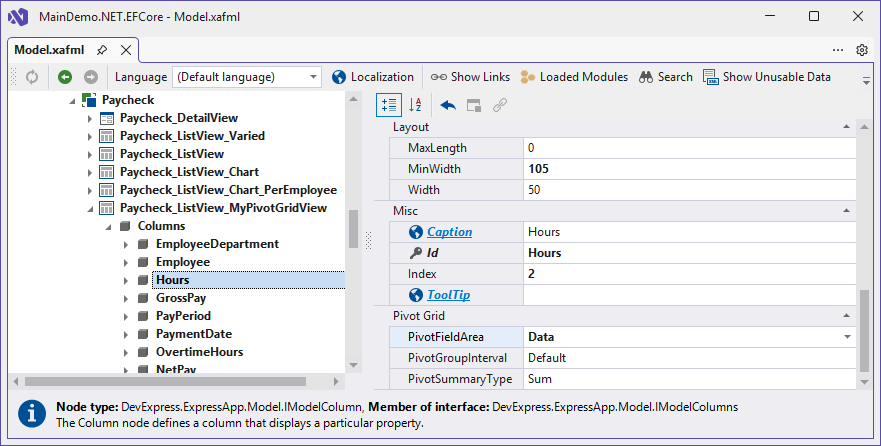This screenshot has width=881, height=446.
Task: Click the tree vertical scrollbar thumb
Action: [353, 229]
